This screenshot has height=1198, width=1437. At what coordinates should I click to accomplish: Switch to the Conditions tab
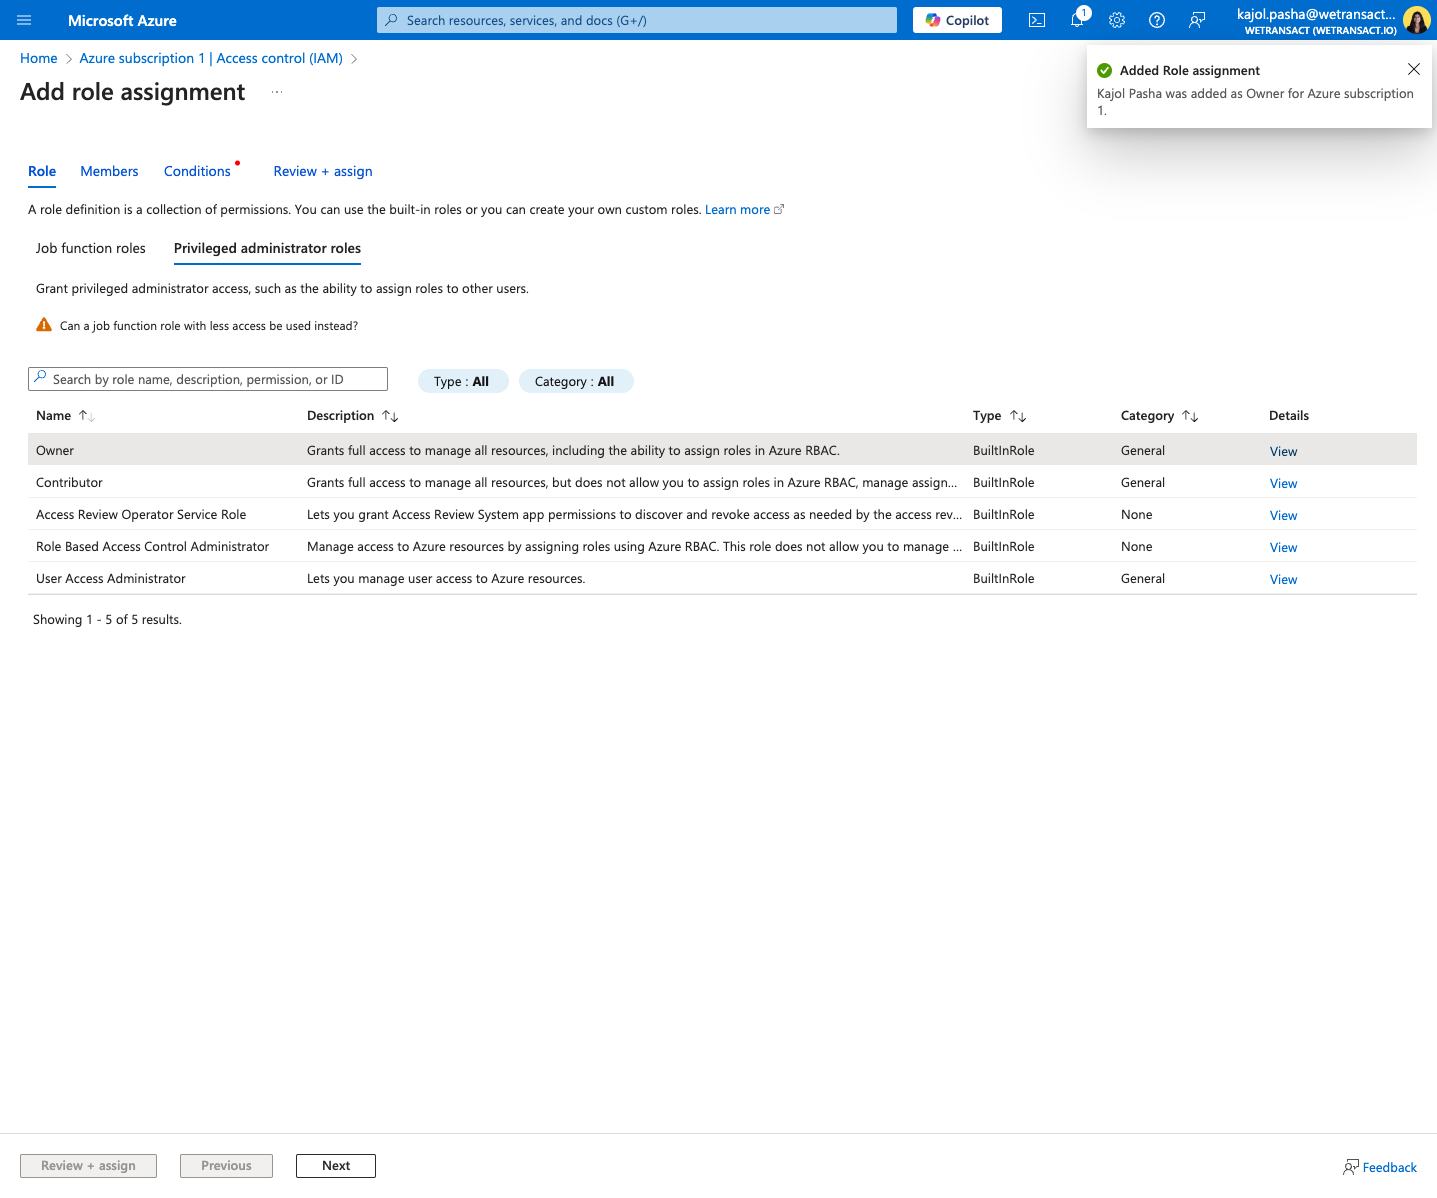tap(197, 171)
